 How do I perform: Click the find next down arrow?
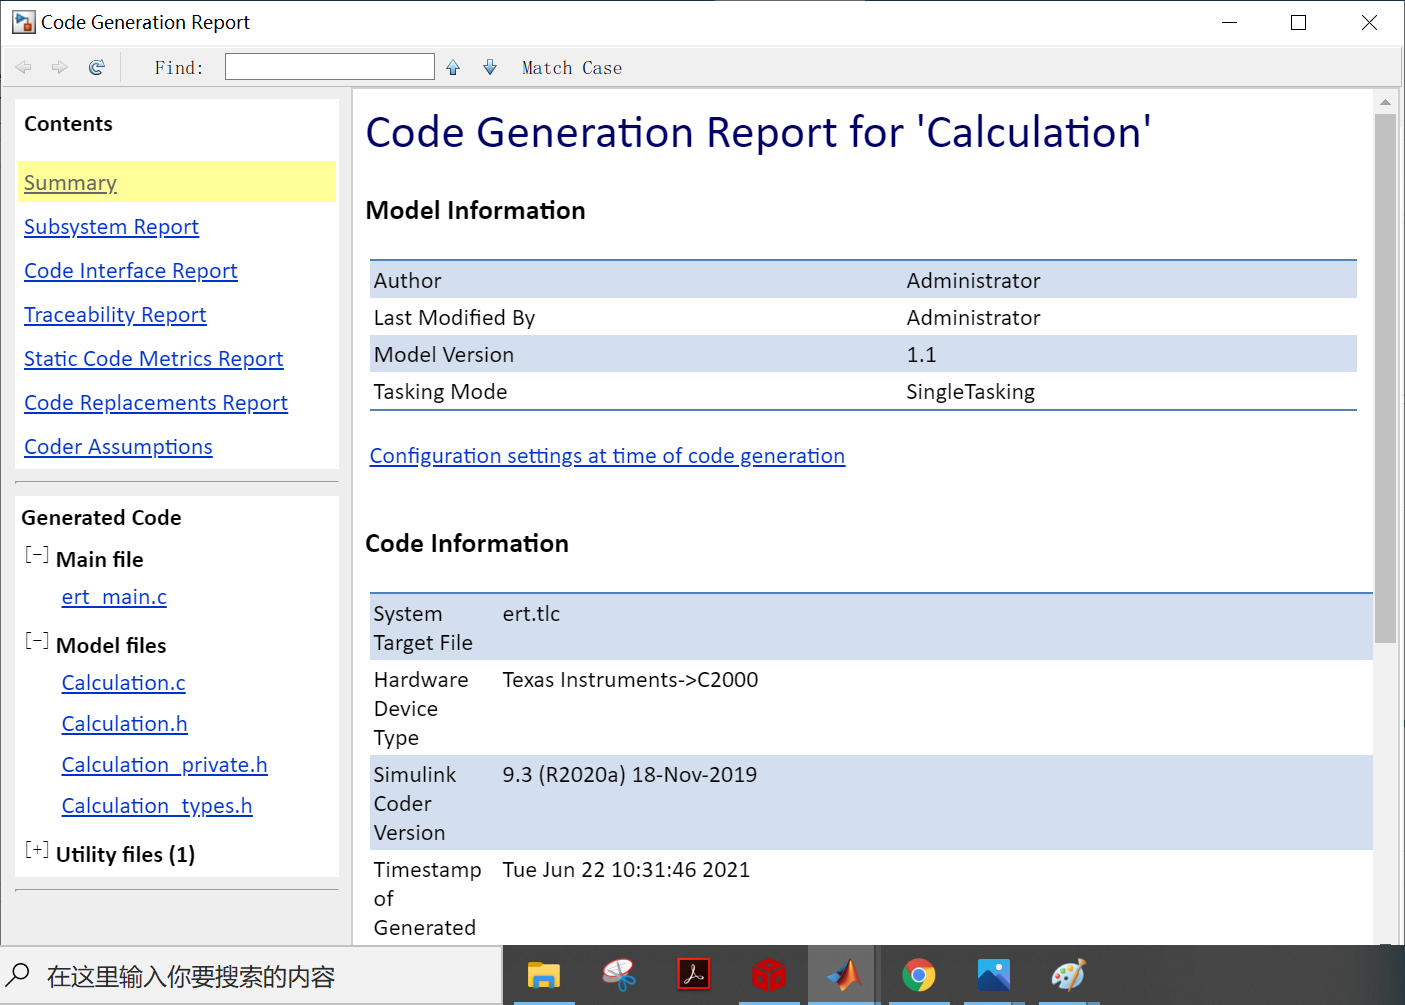coord(490,67)
